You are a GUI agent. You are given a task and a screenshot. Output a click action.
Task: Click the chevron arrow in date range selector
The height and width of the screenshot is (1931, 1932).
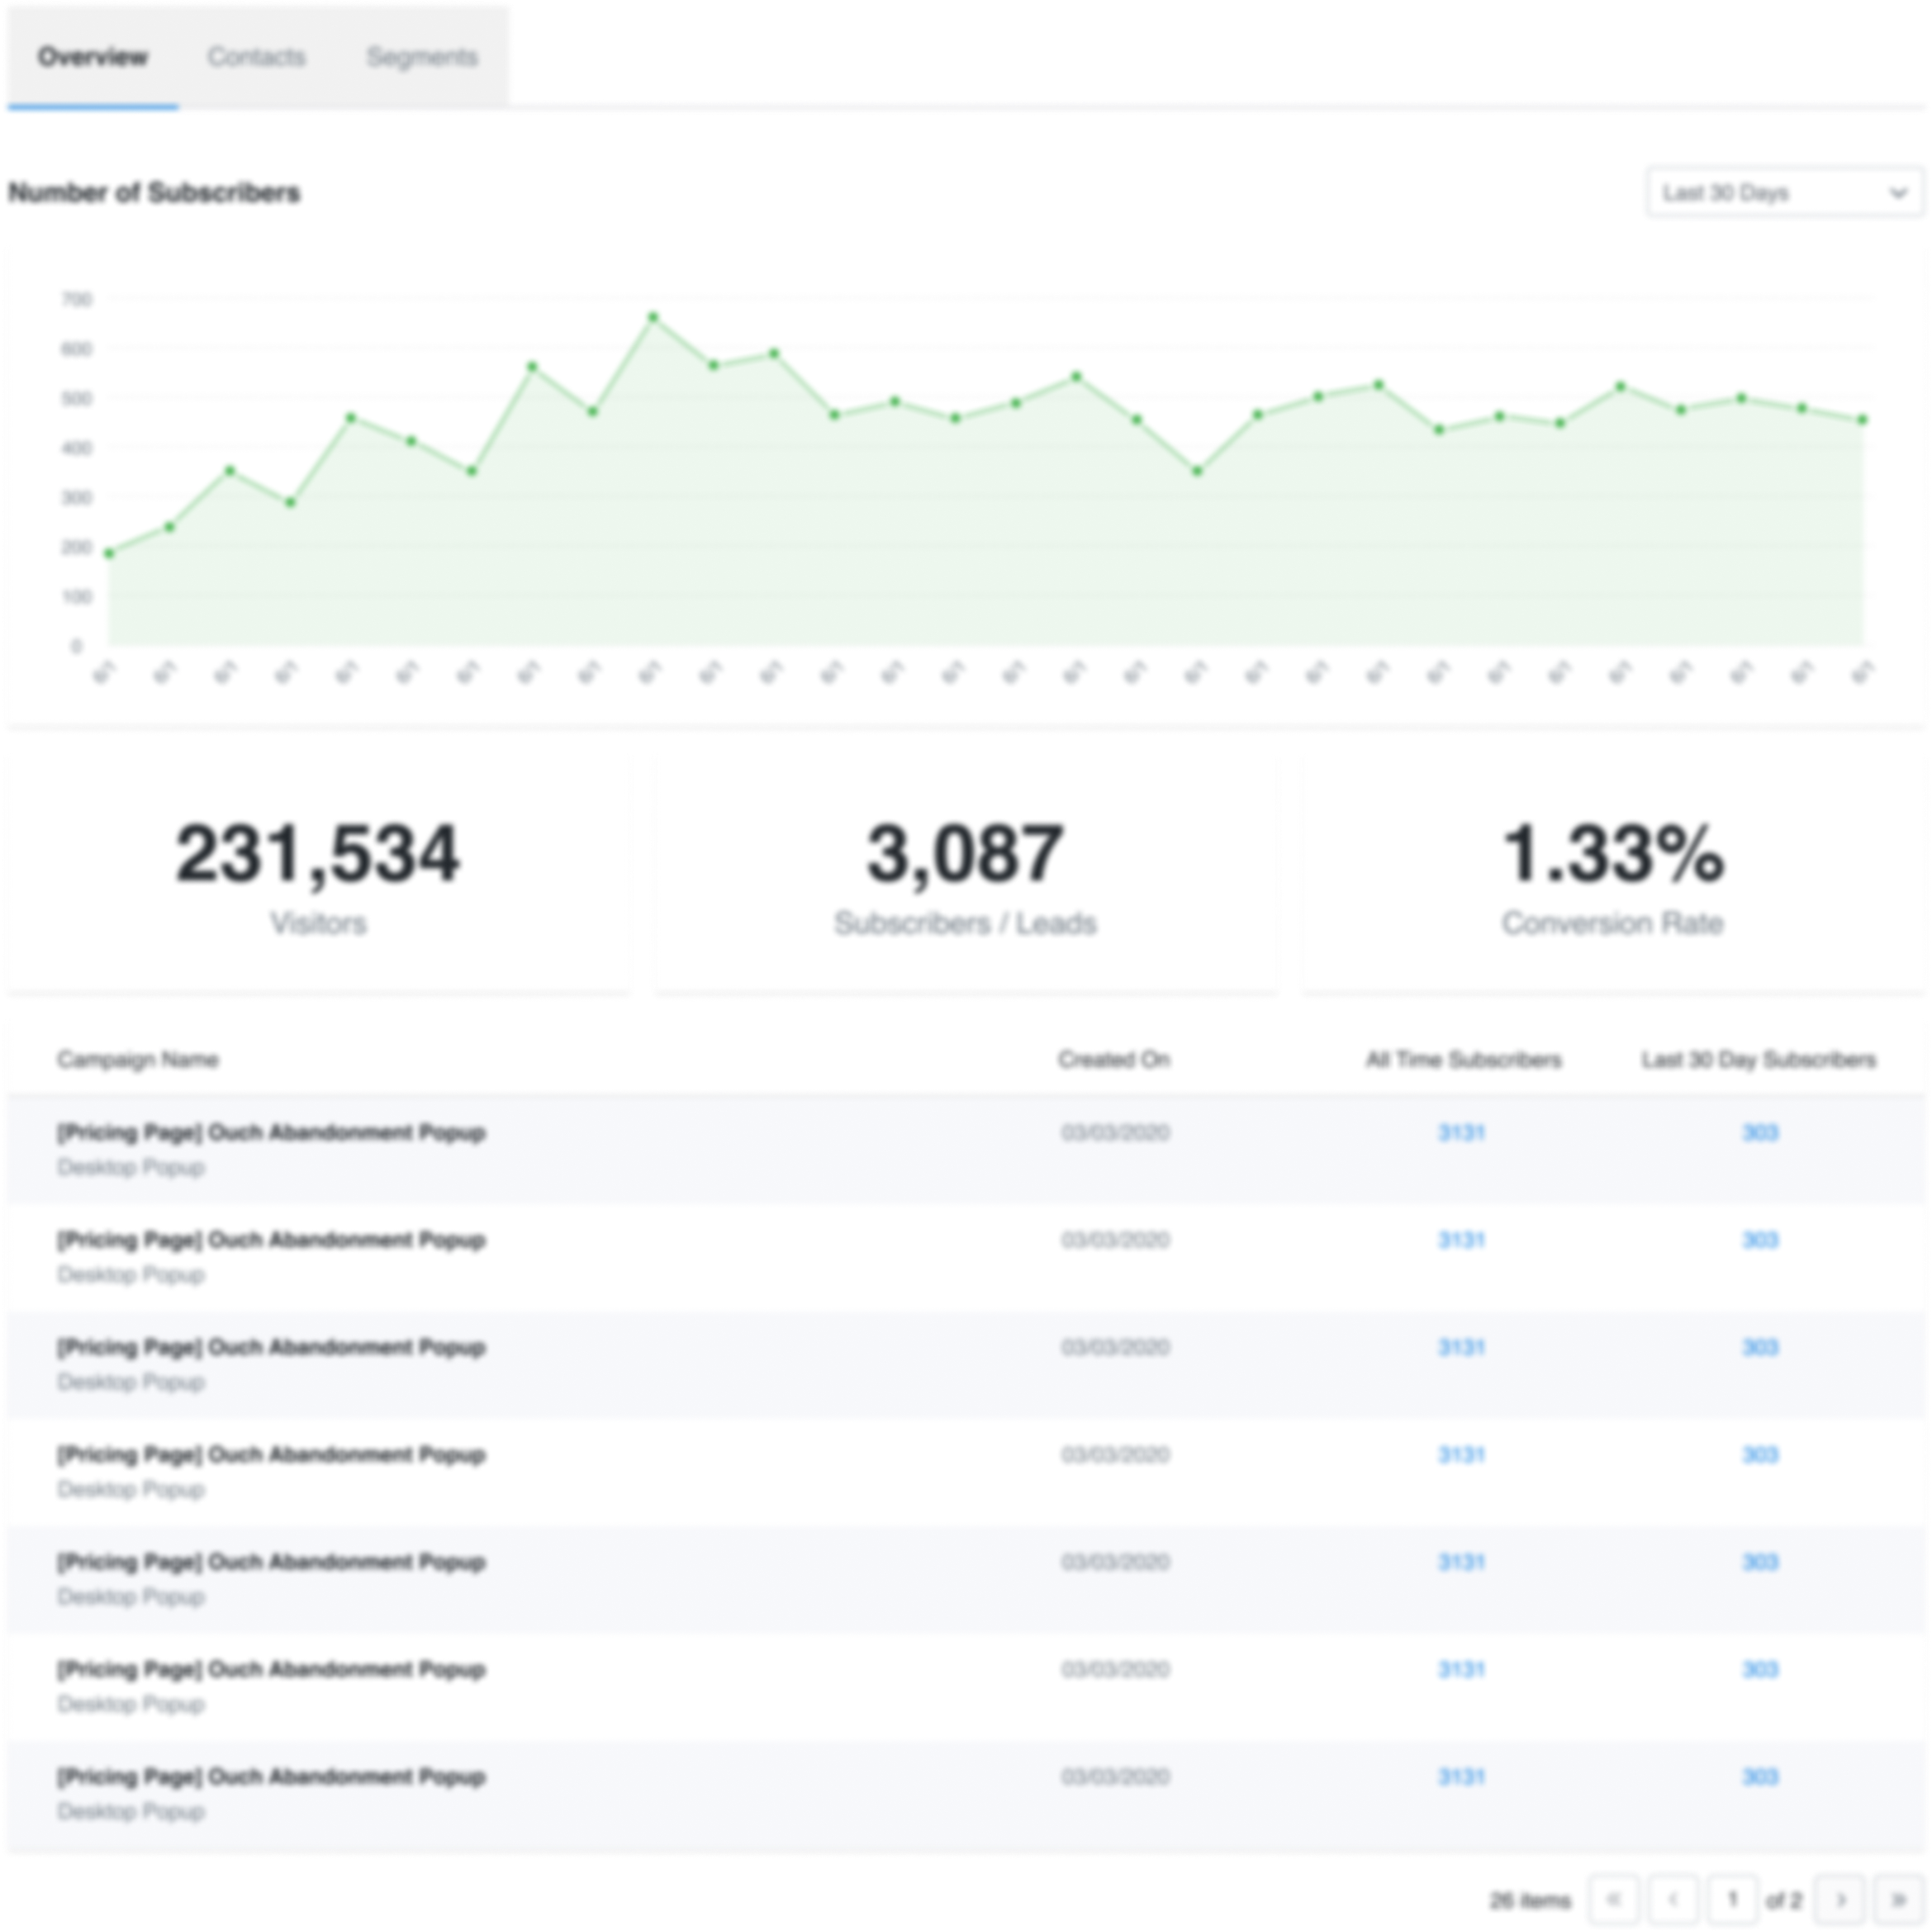[1897, 193]
